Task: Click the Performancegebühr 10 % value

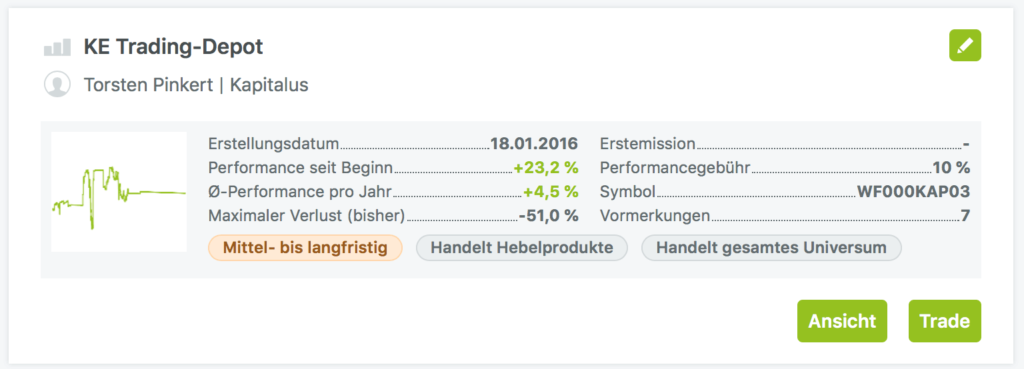Action: (x=952, y=168)
